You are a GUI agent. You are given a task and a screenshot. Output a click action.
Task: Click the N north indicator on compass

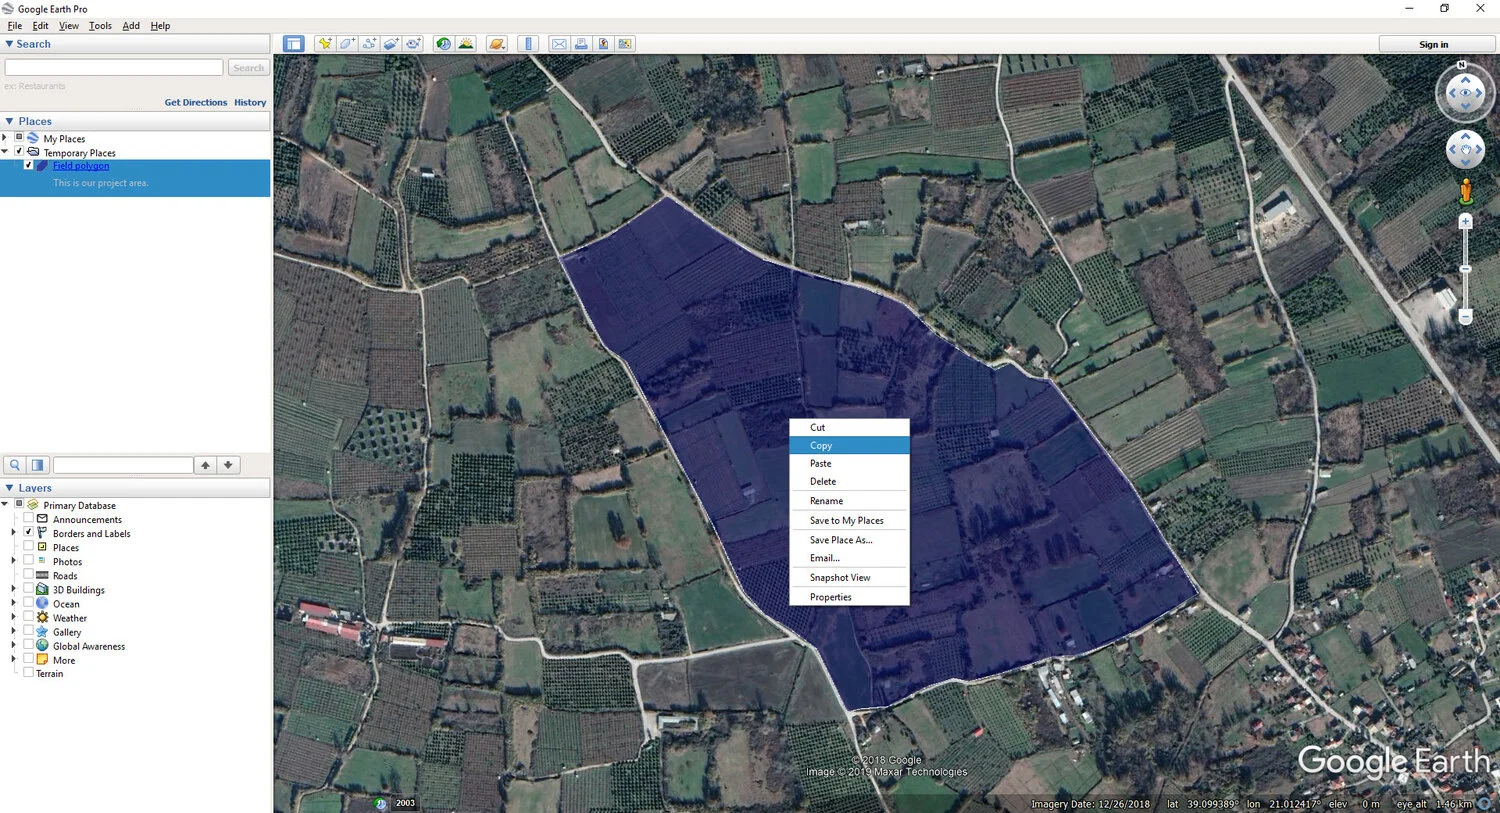point(1462,65)
